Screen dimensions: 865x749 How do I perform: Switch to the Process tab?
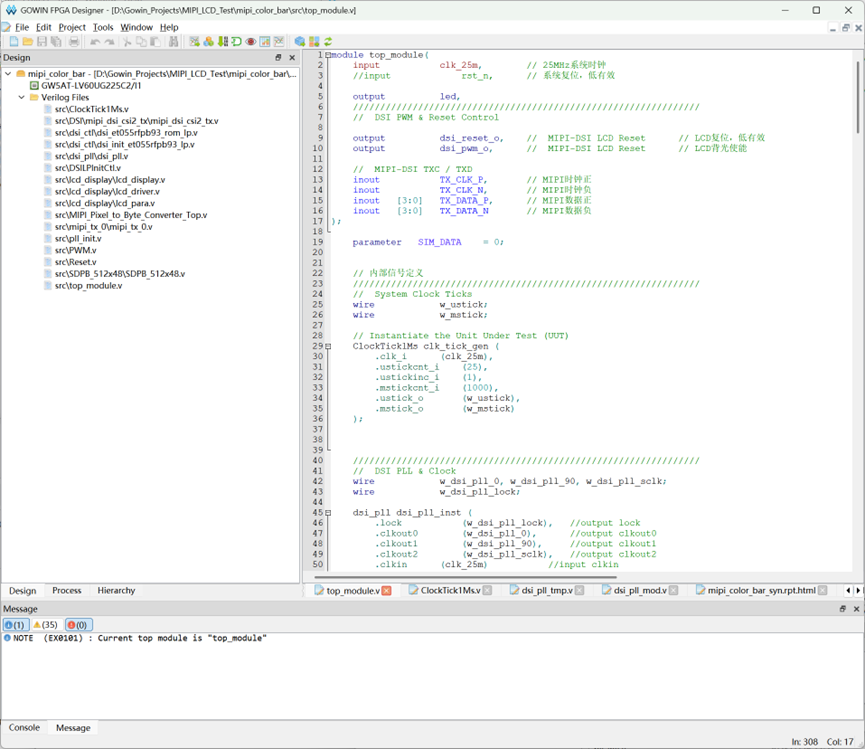click(x=67, y=590)
